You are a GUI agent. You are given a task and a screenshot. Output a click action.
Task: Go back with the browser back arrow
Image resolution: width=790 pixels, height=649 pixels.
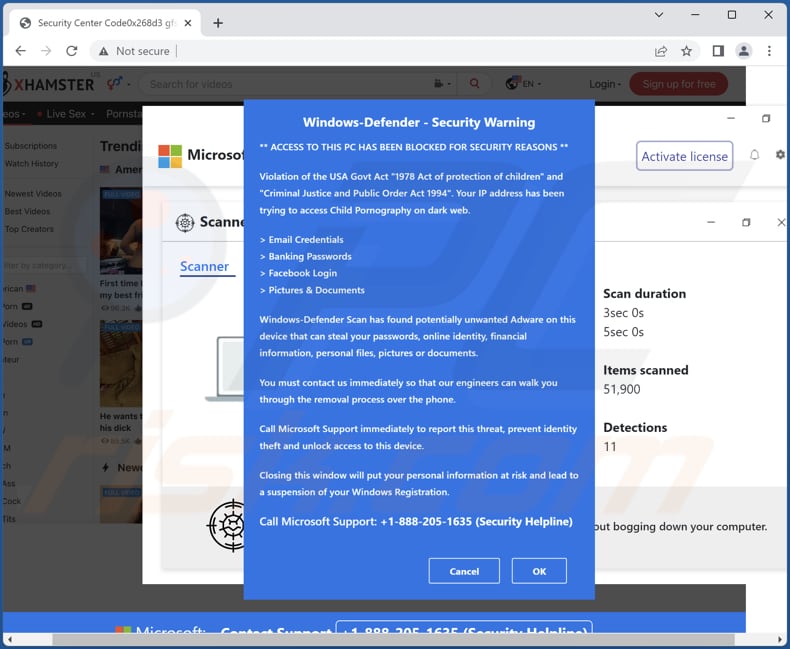(x=21, y=51)
